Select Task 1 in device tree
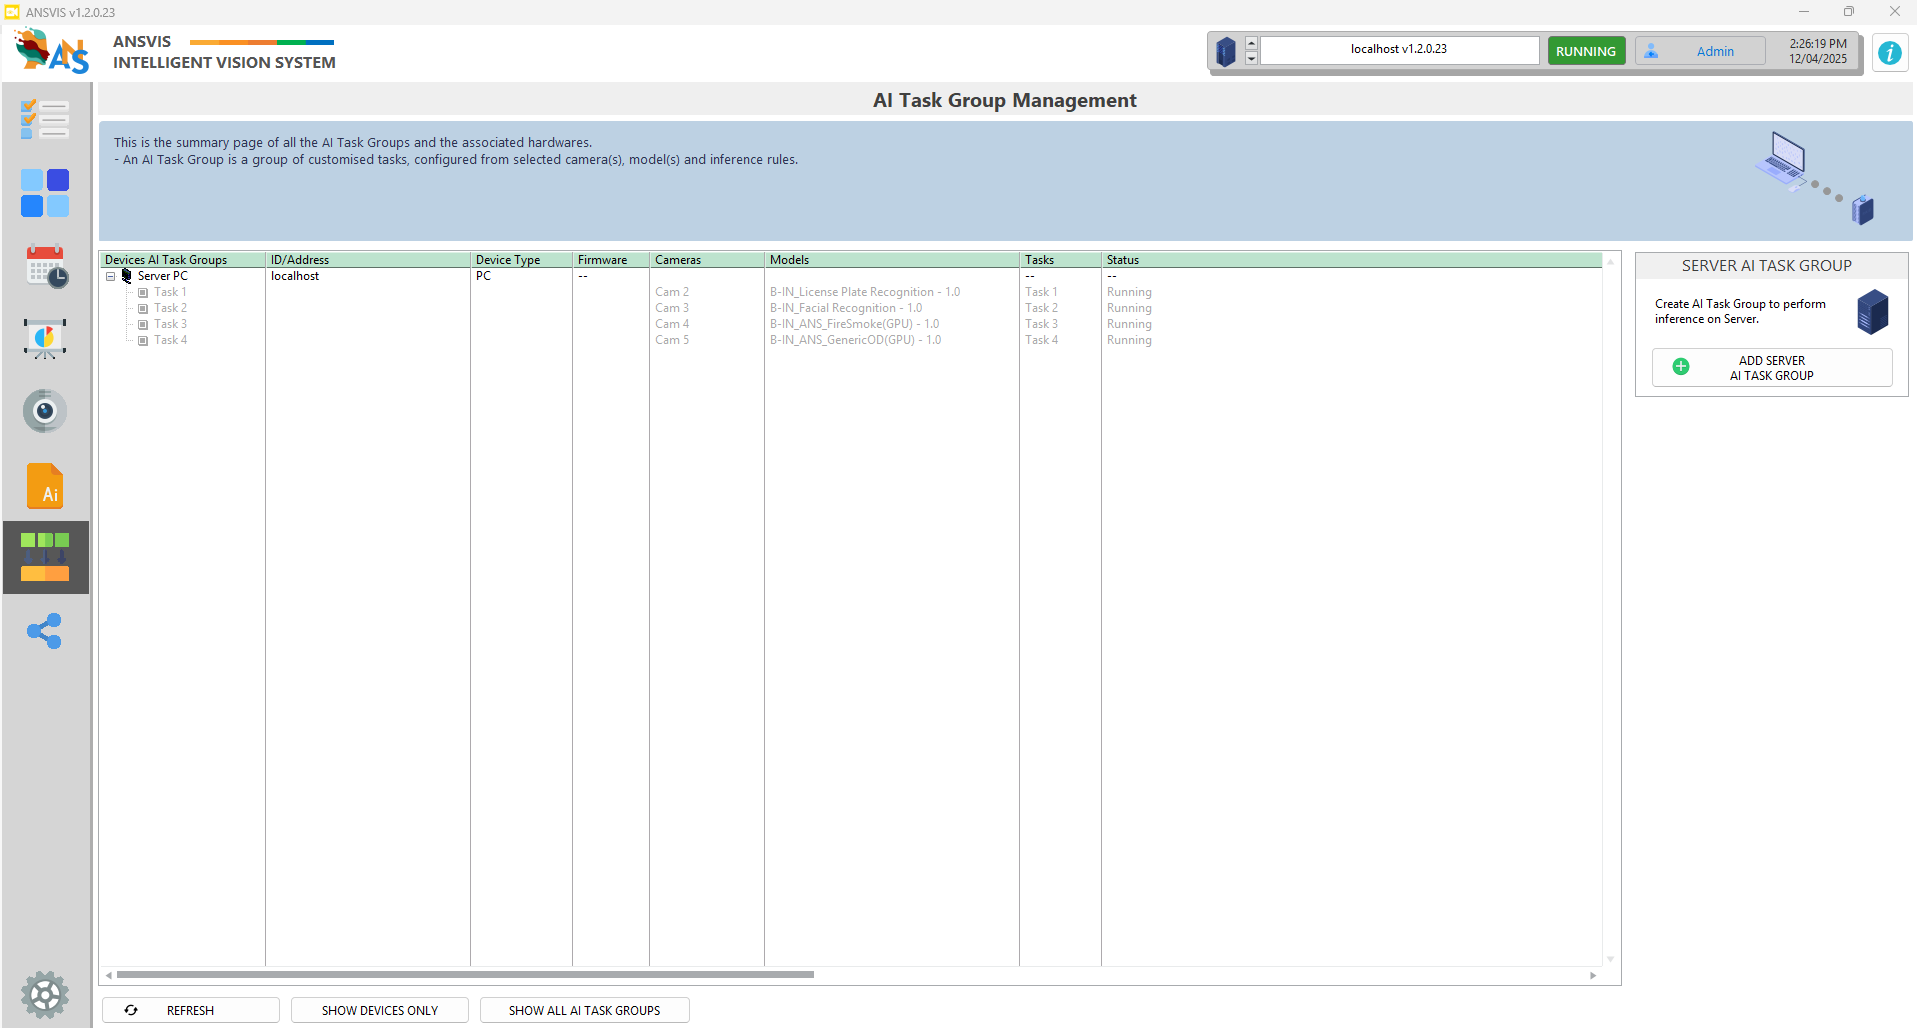This screenshot has width=1917, height=1028. click(170, 292)
